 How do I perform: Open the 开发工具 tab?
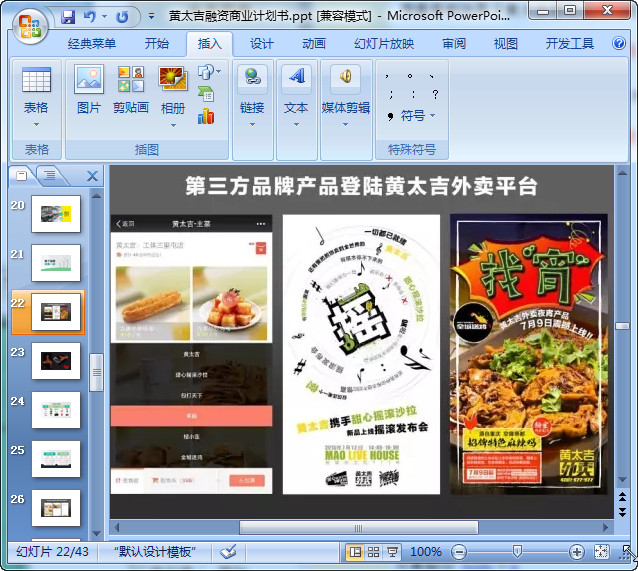[x=570, y=43]
